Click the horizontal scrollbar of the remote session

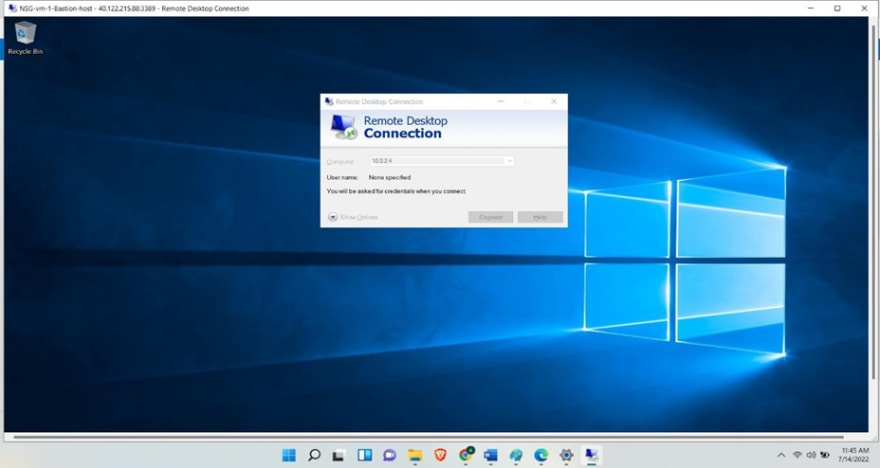tap(429, 437)
